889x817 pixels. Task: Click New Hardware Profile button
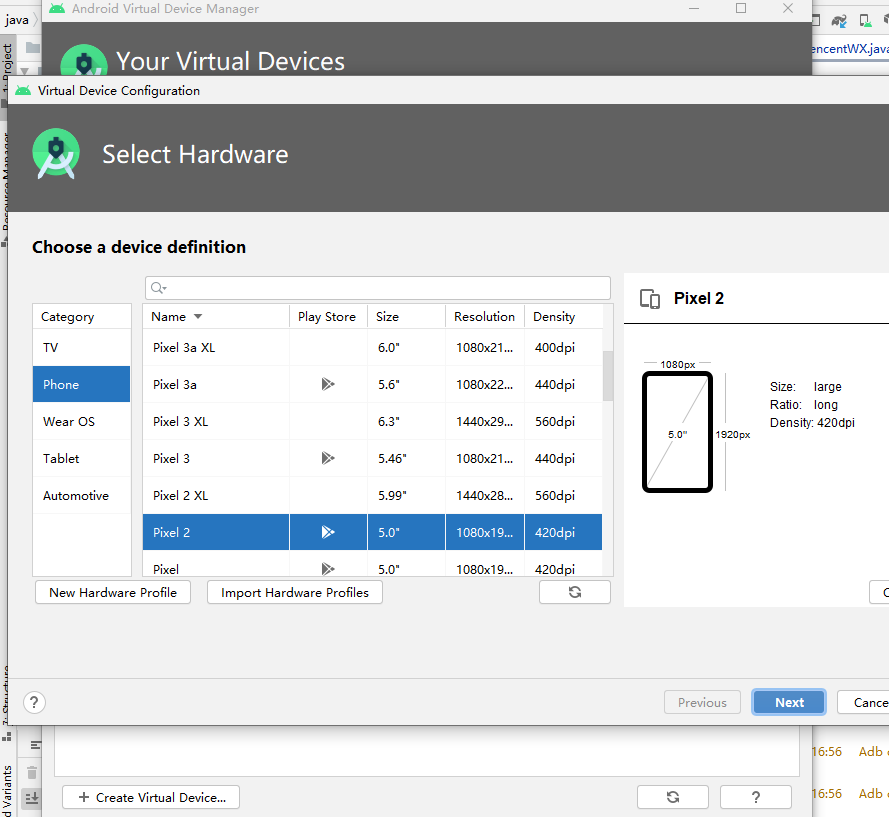[113, 592]
